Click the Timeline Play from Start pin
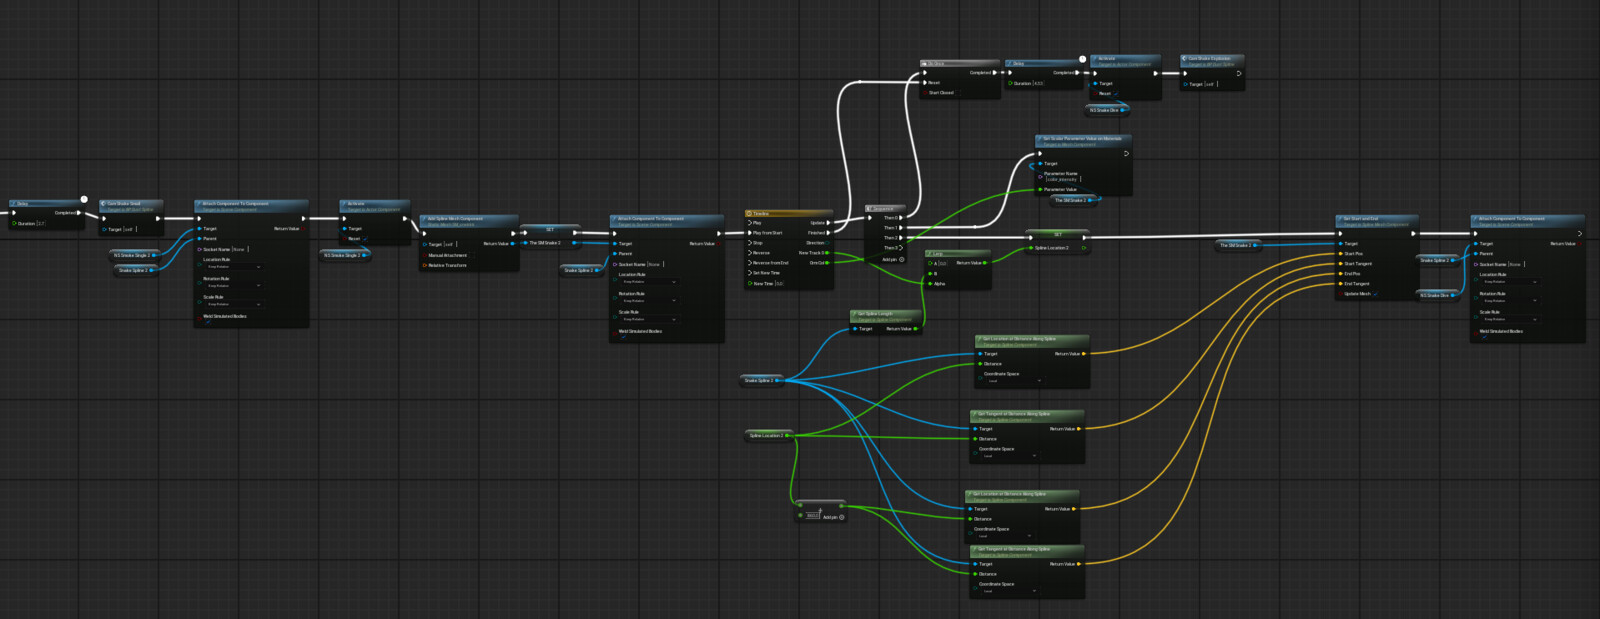 click(x=750, y=233)
